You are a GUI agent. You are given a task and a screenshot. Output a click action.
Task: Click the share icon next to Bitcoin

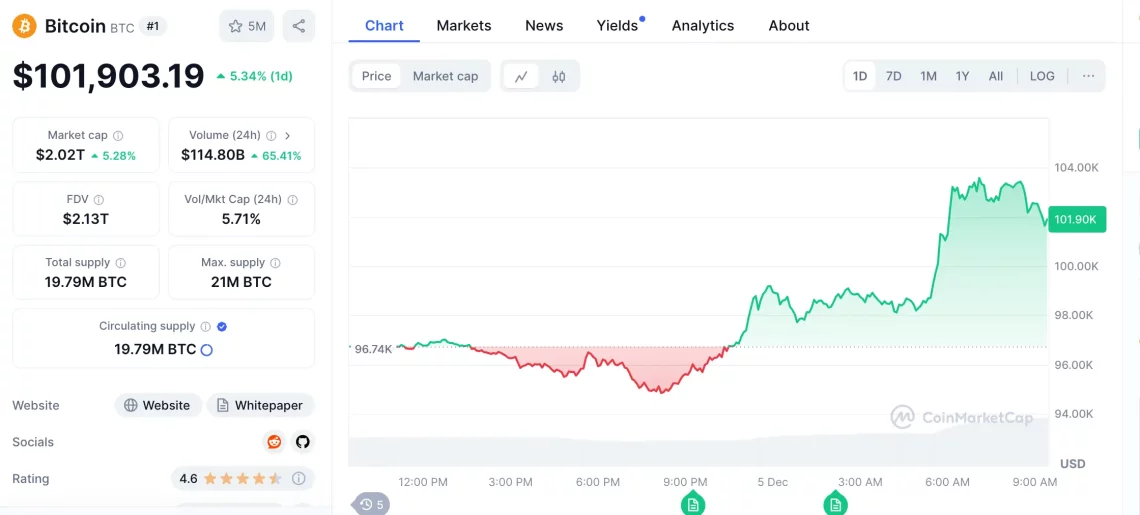298,26
